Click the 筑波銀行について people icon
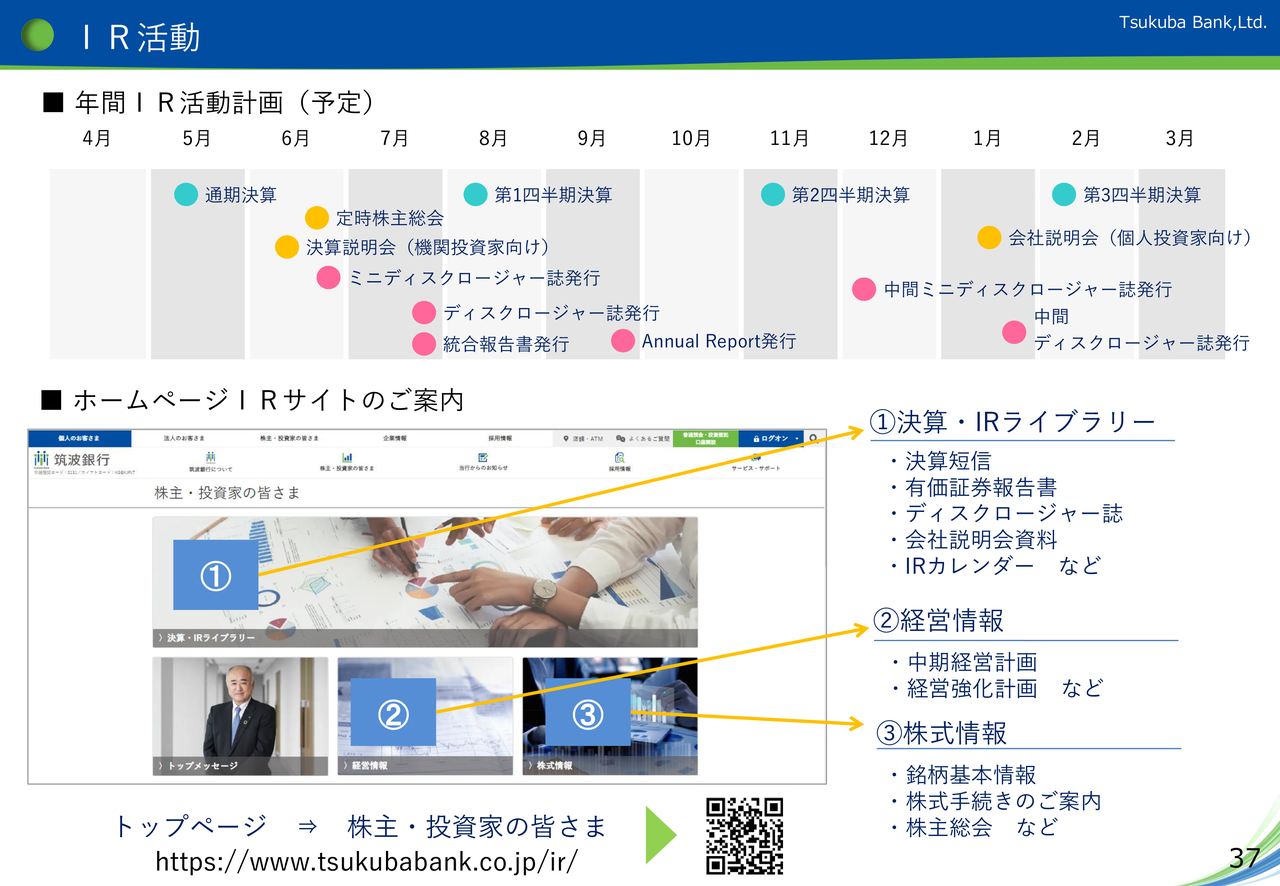The height and width of the screenshot is (886, 1280). coord(210,457)
